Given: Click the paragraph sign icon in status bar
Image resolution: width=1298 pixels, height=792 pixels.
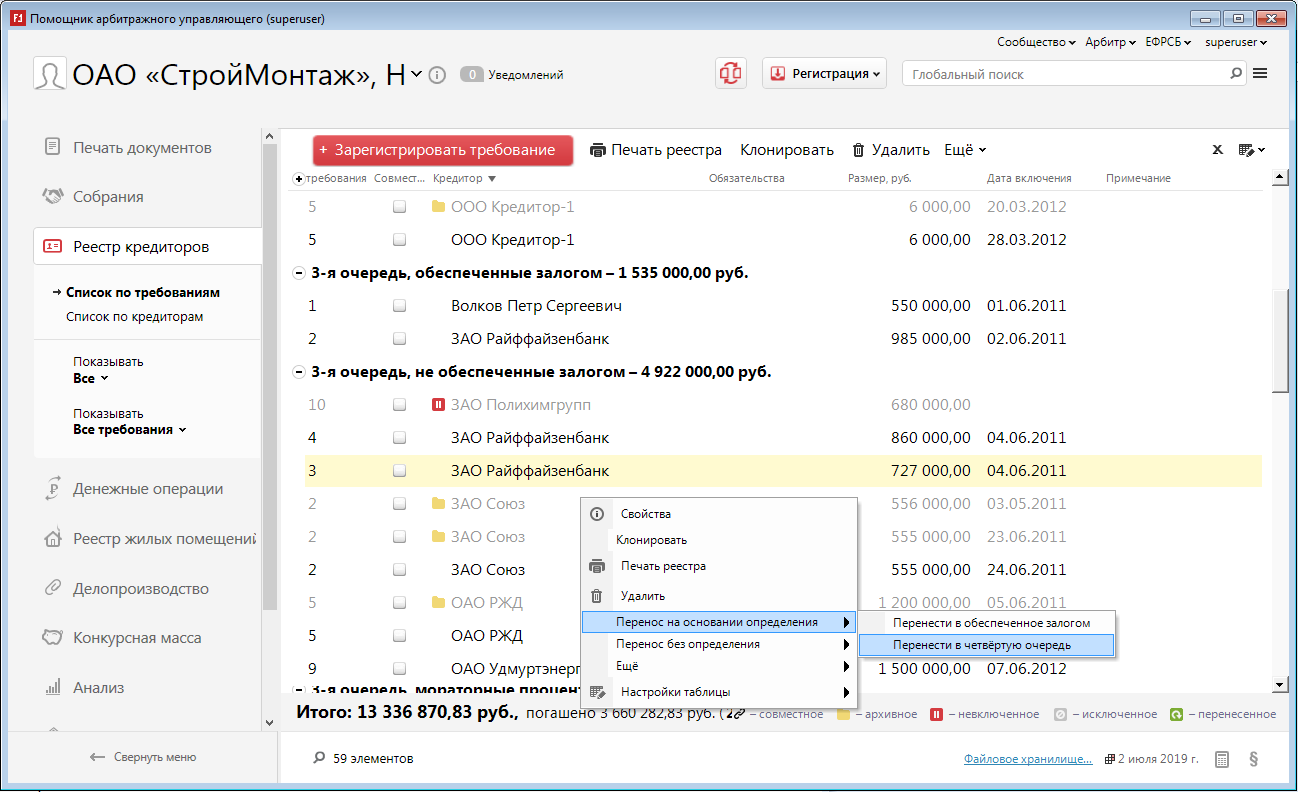Looking at the screenshot, I should [x=1254, y=759].
